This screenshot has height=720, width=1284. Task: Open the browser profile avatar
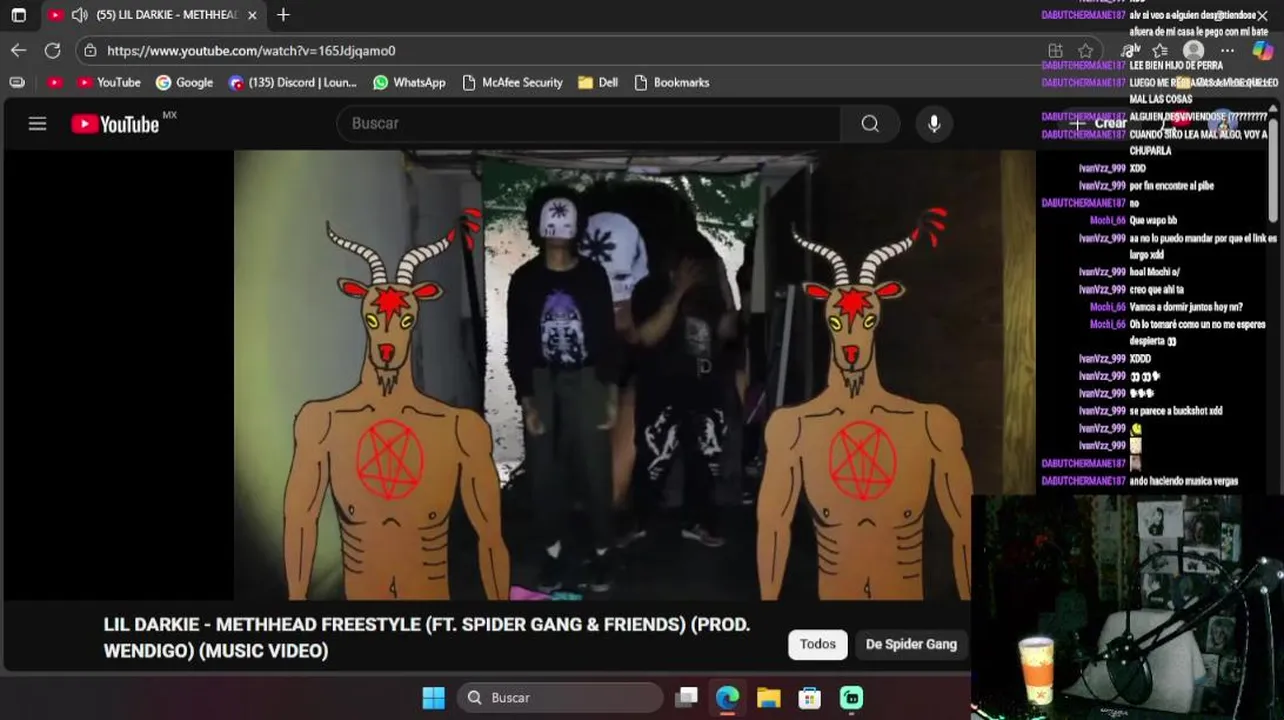(x=1193, y=50)
